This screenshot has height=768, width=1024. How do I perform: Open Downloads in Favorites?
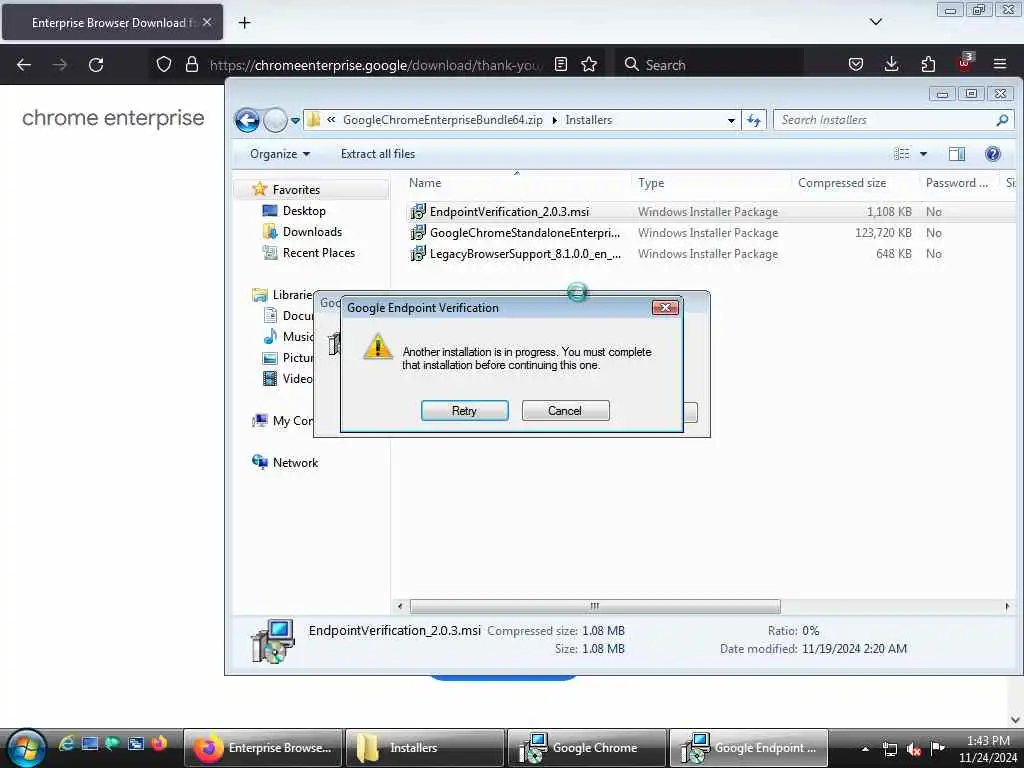tap(312, 231)
